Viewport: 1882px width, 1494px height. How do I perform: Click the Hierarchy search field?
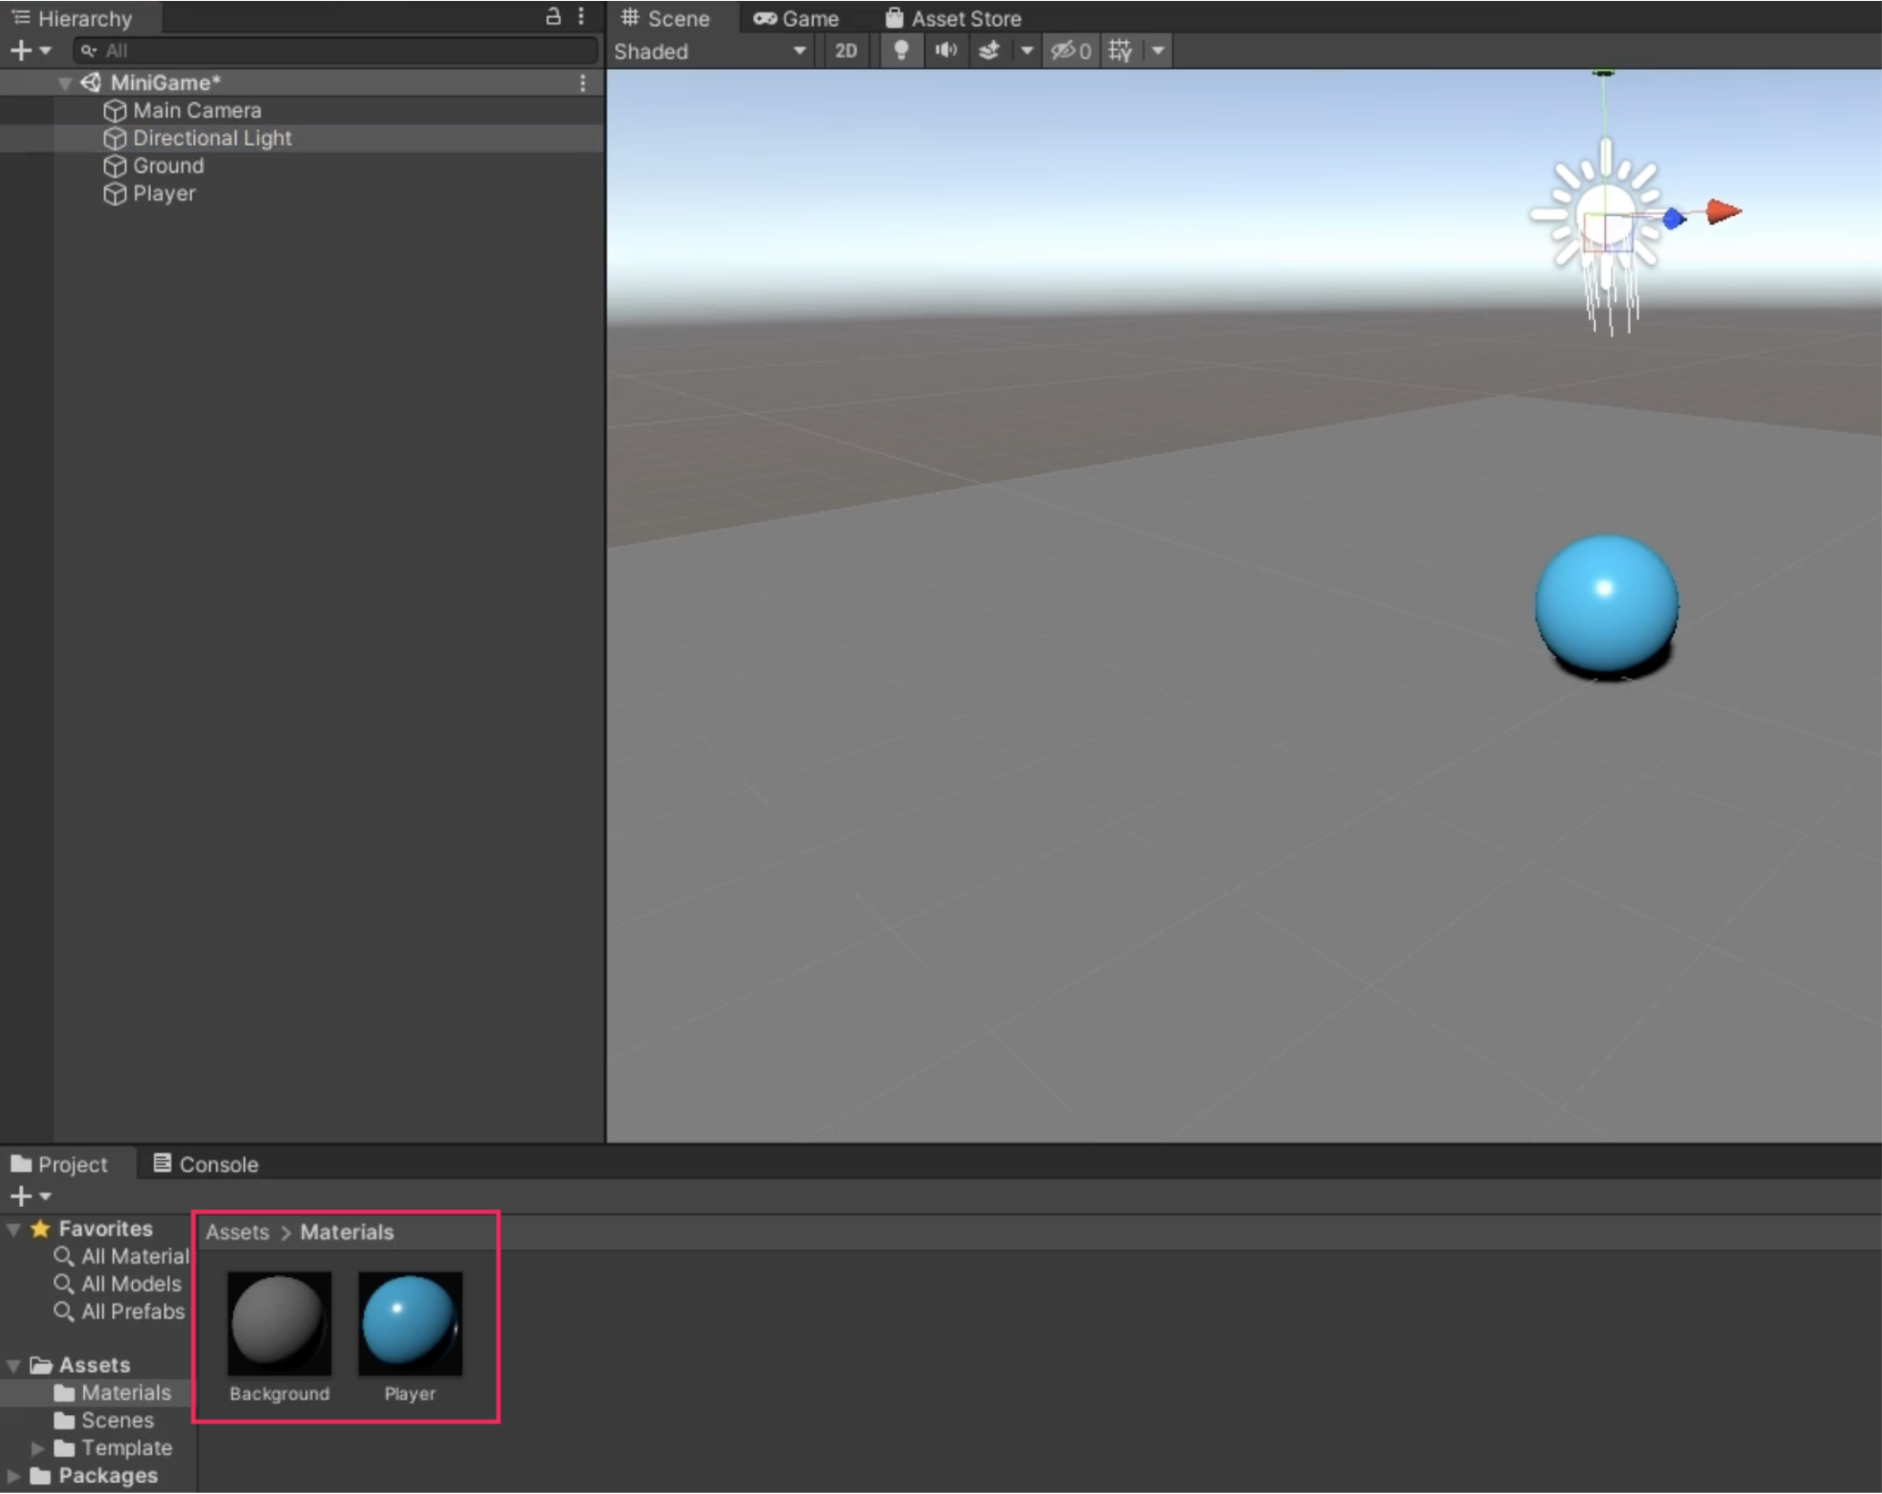[340, 50]
